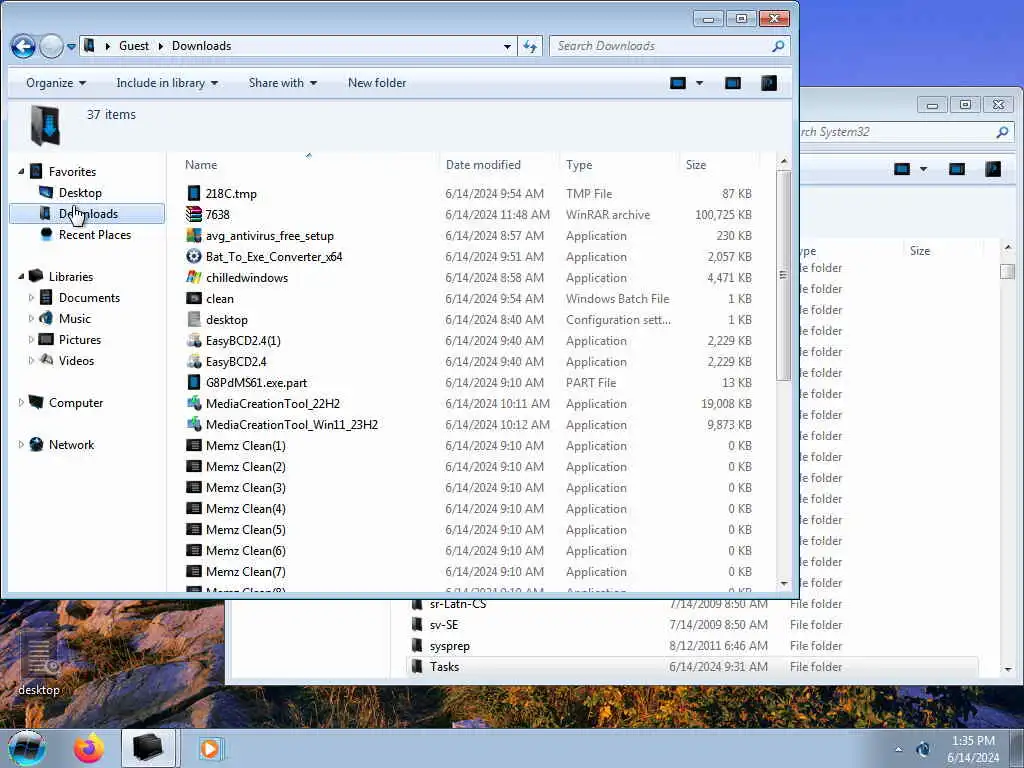
Task: Open the address bar history dropdown arrow
Action: coord(507,46)
